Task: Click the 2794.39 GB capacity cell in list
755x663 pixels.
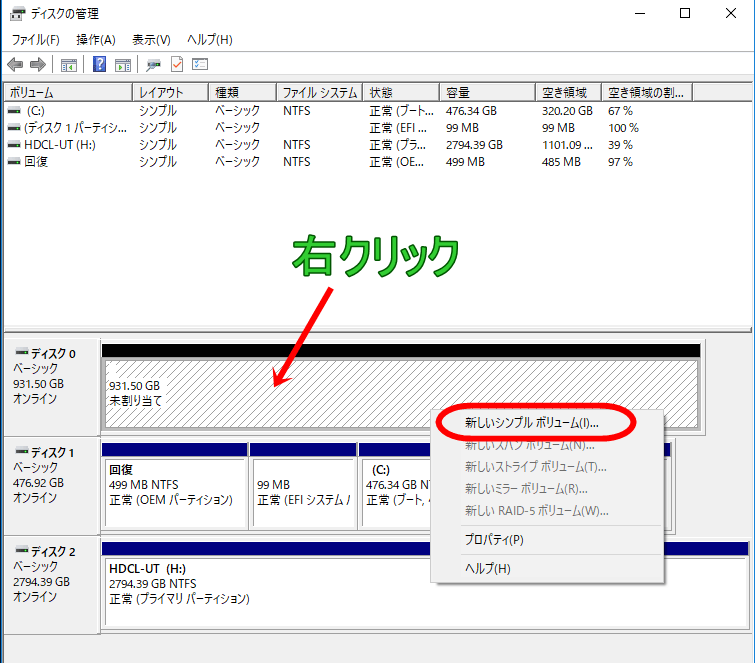Action: [x=474, y=144]
